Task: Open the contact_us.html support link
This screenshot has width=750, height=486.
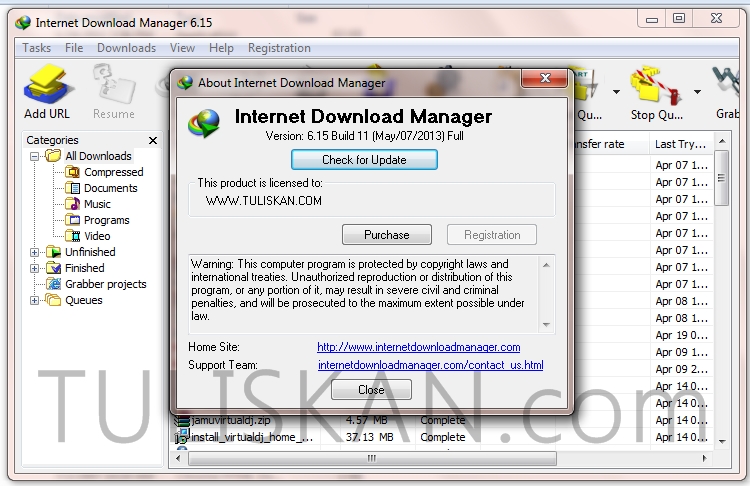Action: pos(430,365)
